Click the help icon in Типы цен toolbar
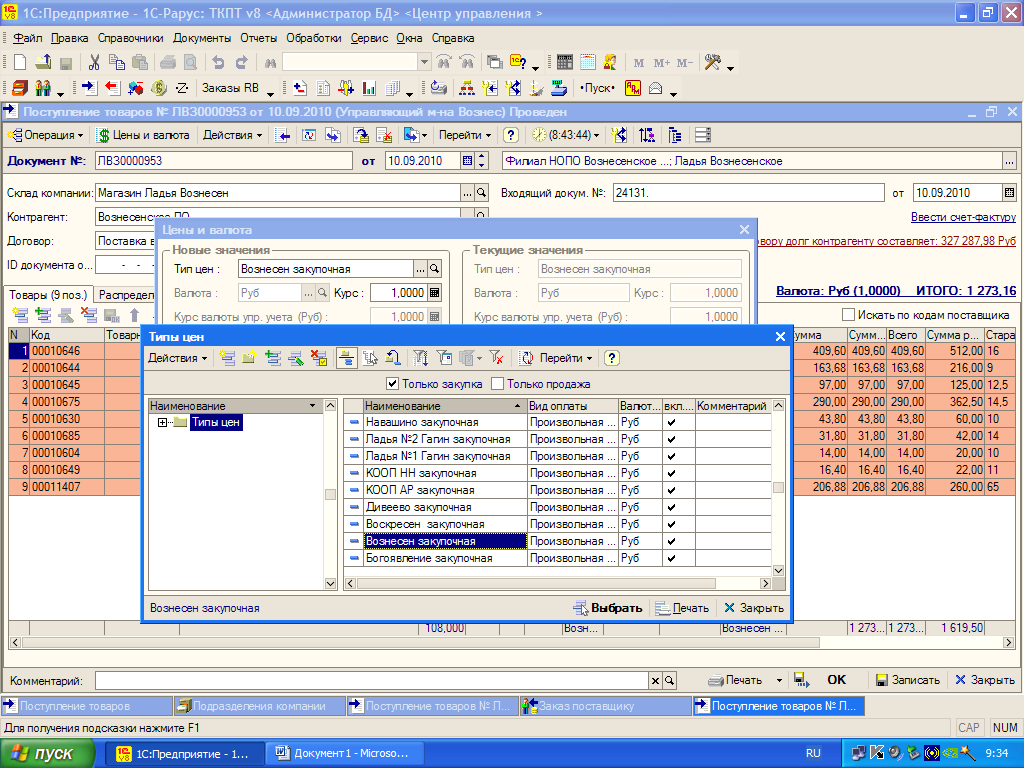Image resolution: width=1024 pixels, height=768 pixels. (611, 358)
